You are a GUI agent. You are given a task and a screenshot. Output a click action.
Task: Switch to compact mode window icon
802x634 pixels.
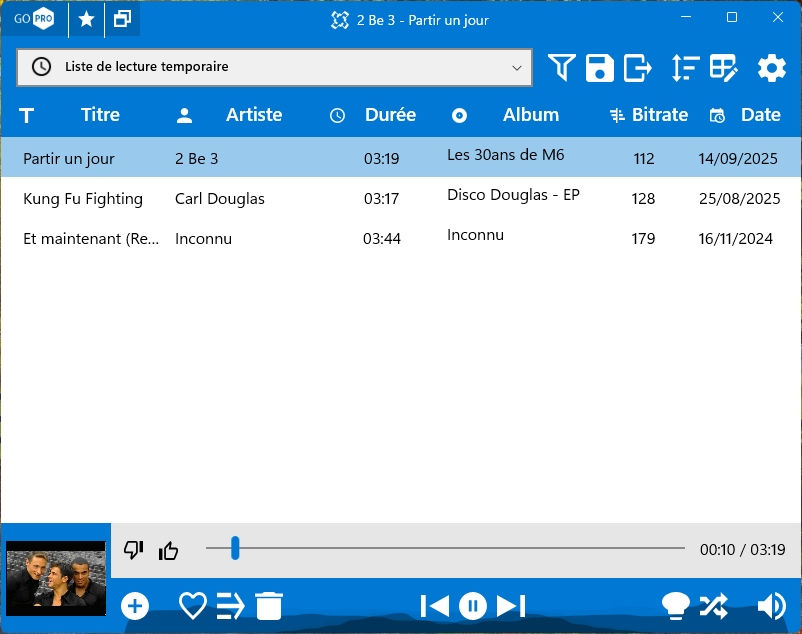(x=122, y=19)
